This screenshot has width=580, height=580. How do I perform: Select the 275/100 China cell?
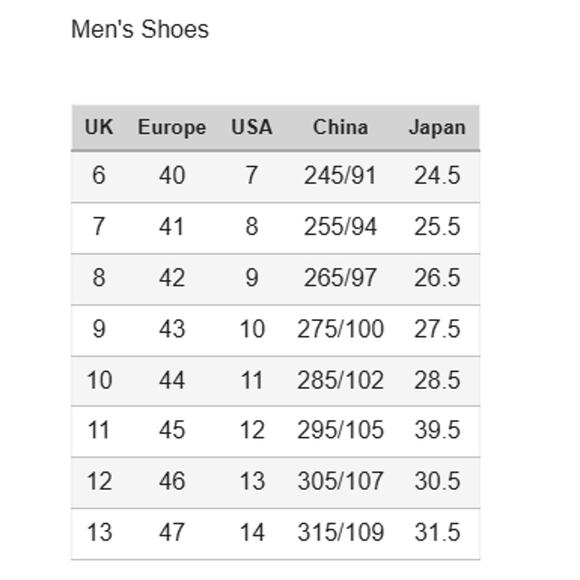tap(341, 329)
